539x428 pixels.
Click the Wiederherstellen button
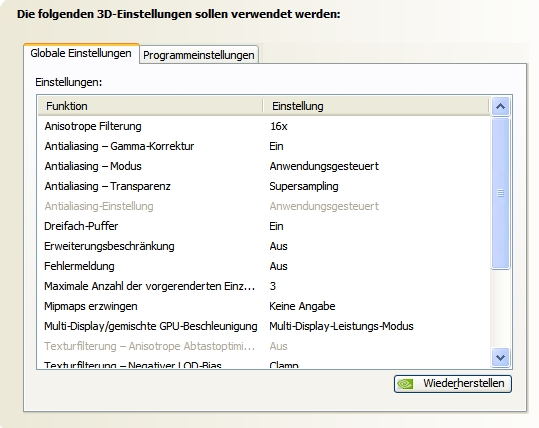pos(453,384)
